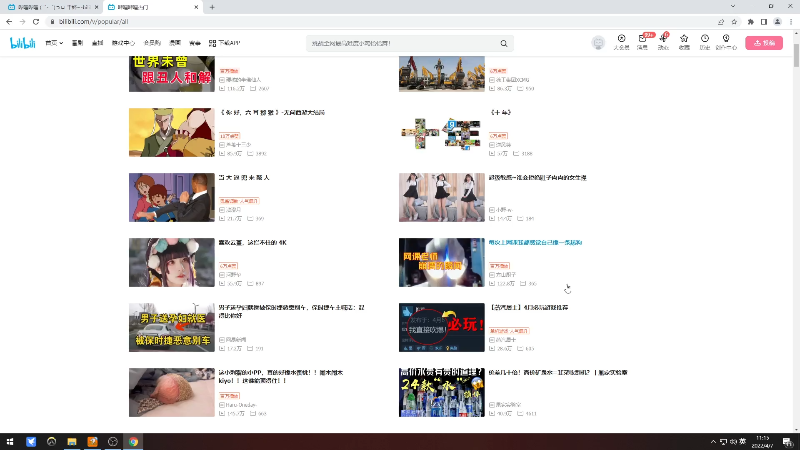Open the user avatar icon
The height and width of the screenshot is (450, 800).
click(x=598, y=43)
